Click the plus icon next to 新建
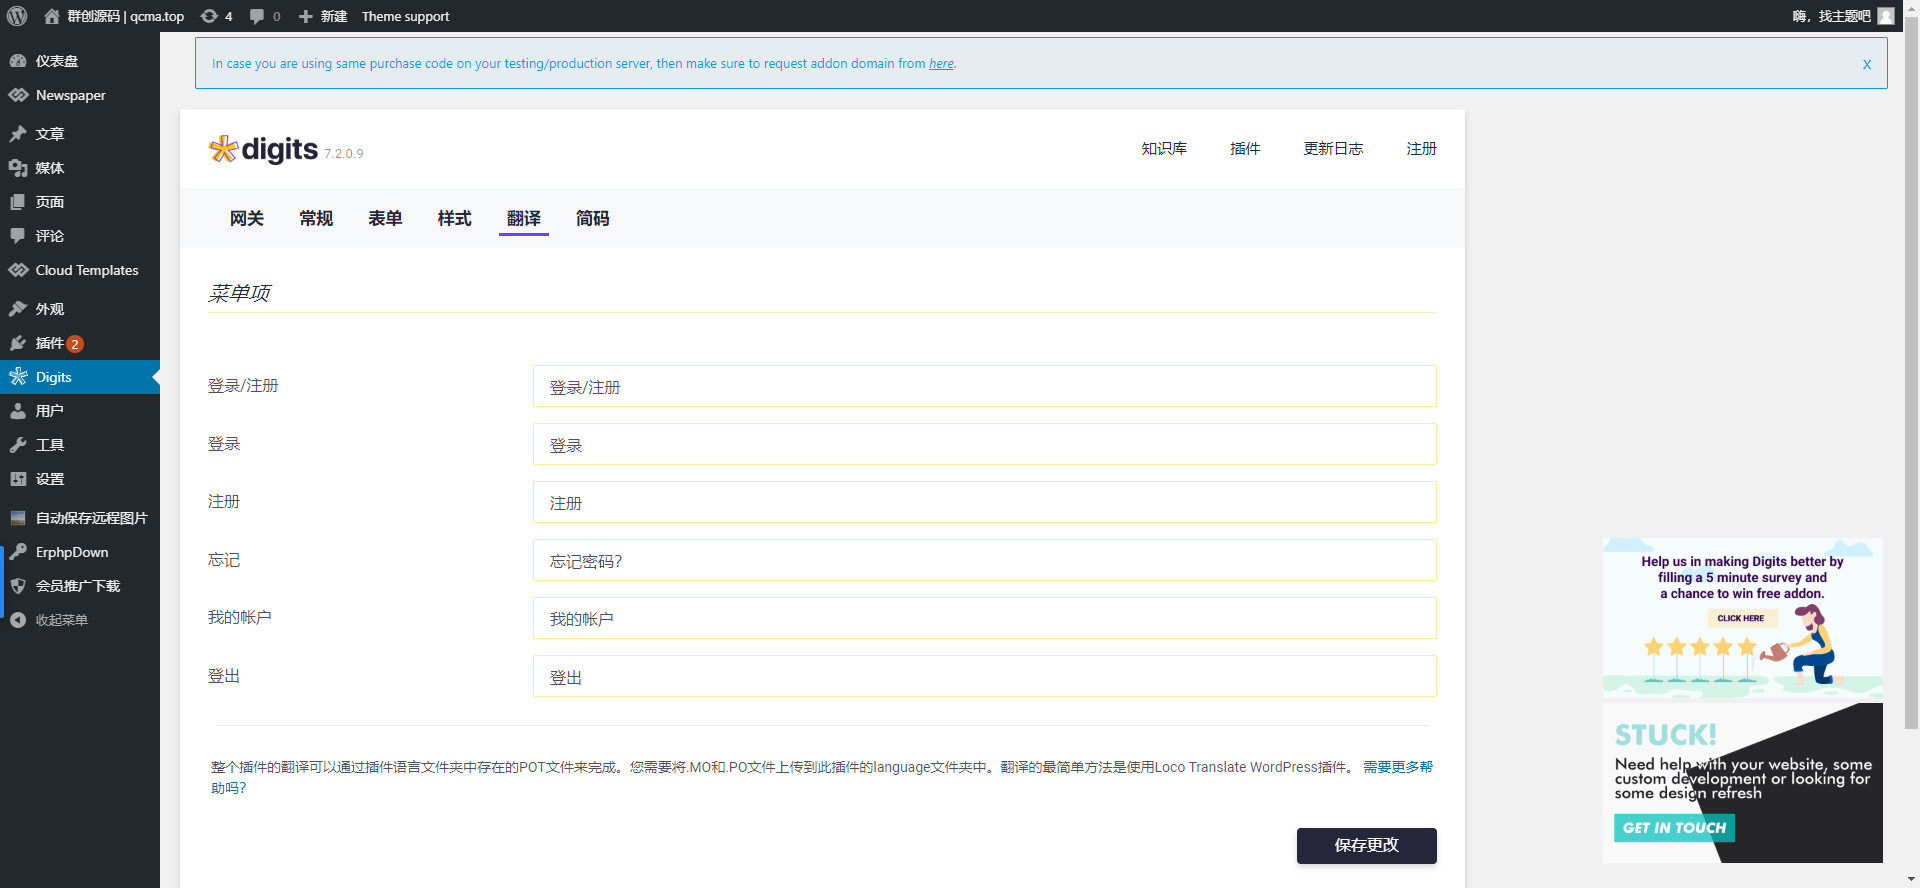Viewport: 1920px width, 888px height. 306,16
